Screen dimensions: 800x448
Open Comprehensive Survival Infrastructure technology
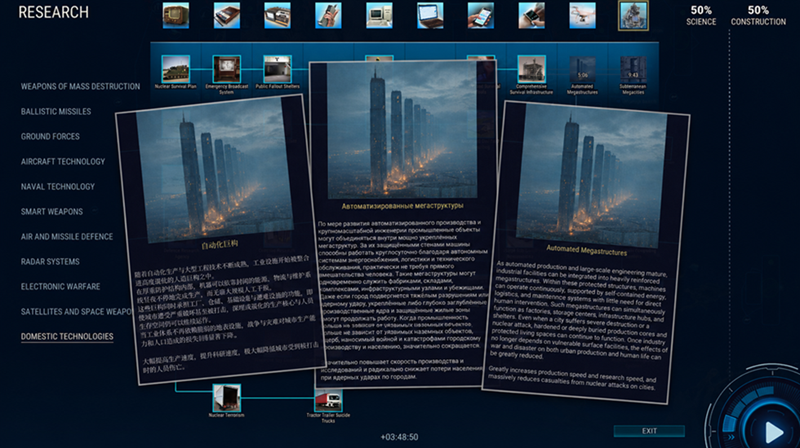pos(532,69)
